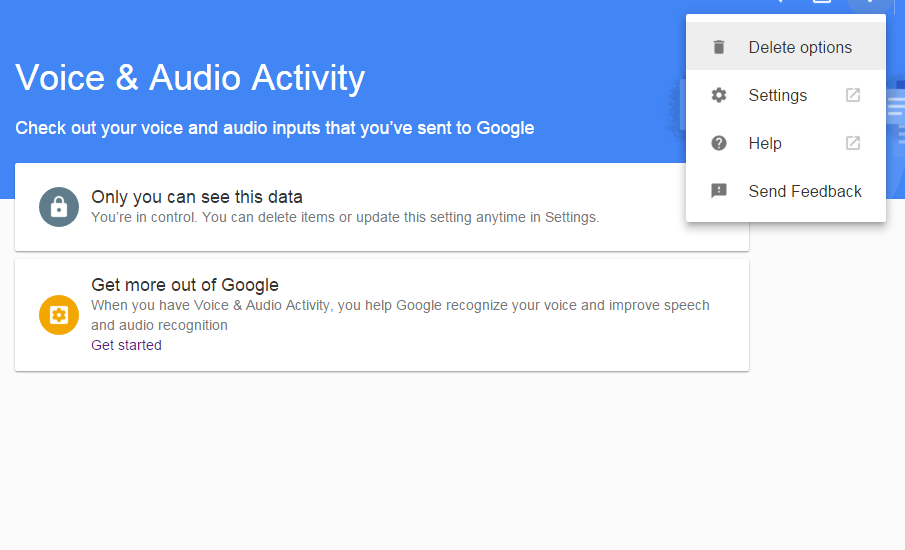Select Send Feedback from the dropdown menu
Viewport: 905px width, 550px height.
(804, 191)
